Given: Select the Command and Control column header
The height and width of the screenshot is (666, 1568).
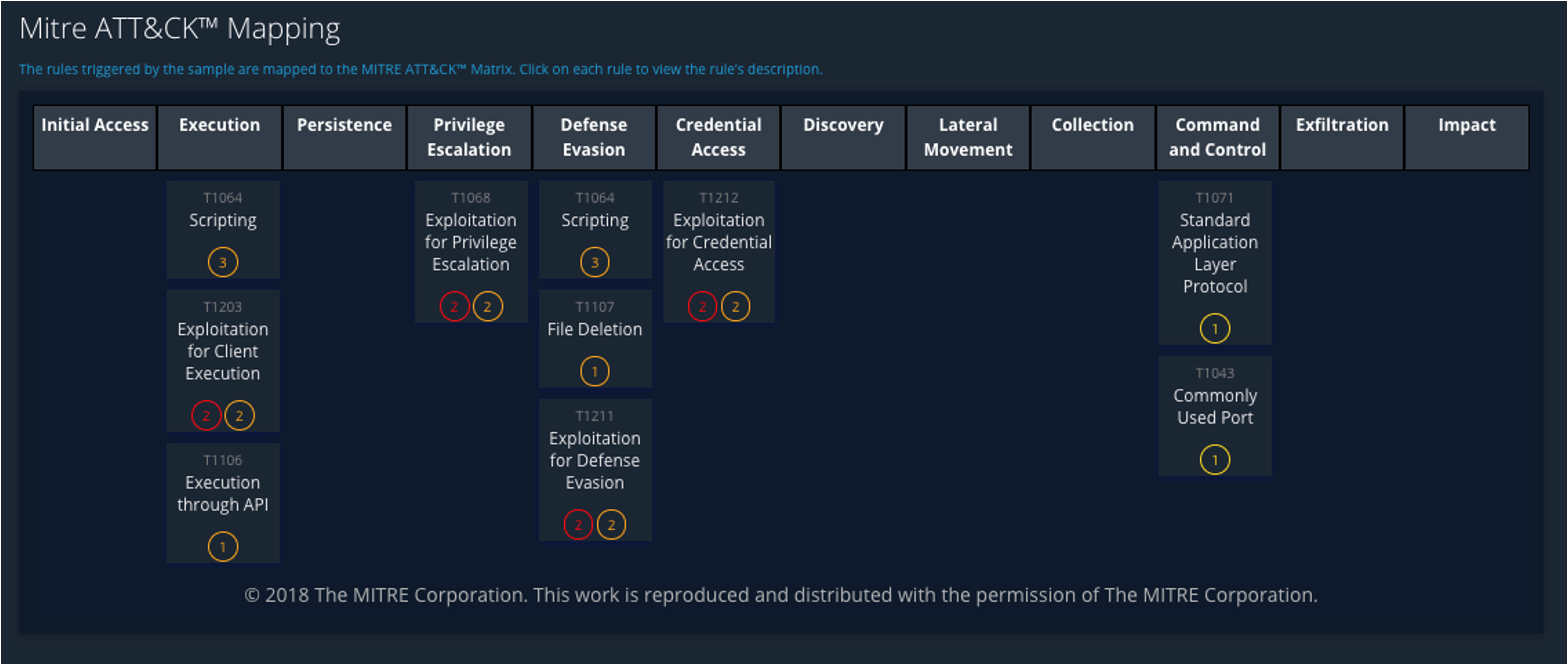Looking at the screenshot, I should [x=1217, y=137].
